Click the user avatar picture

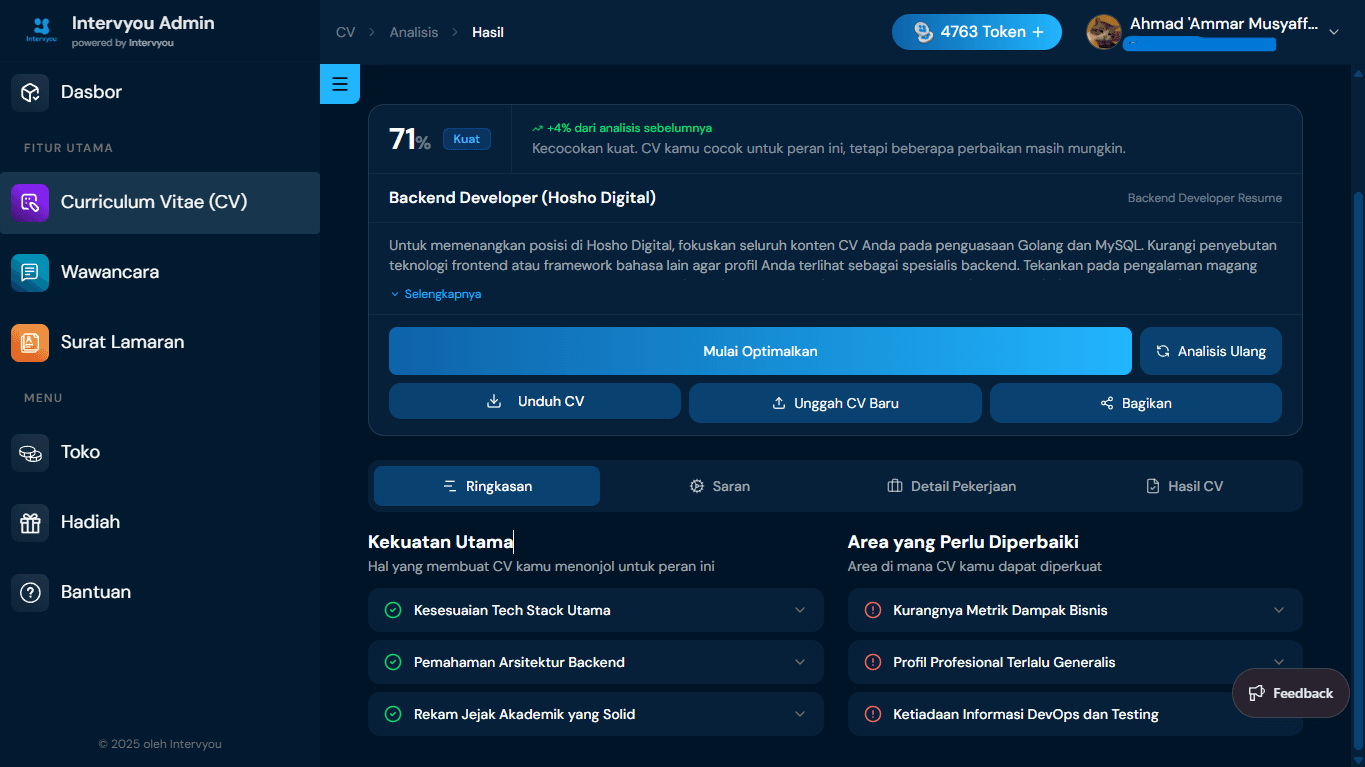(1104, 32)
